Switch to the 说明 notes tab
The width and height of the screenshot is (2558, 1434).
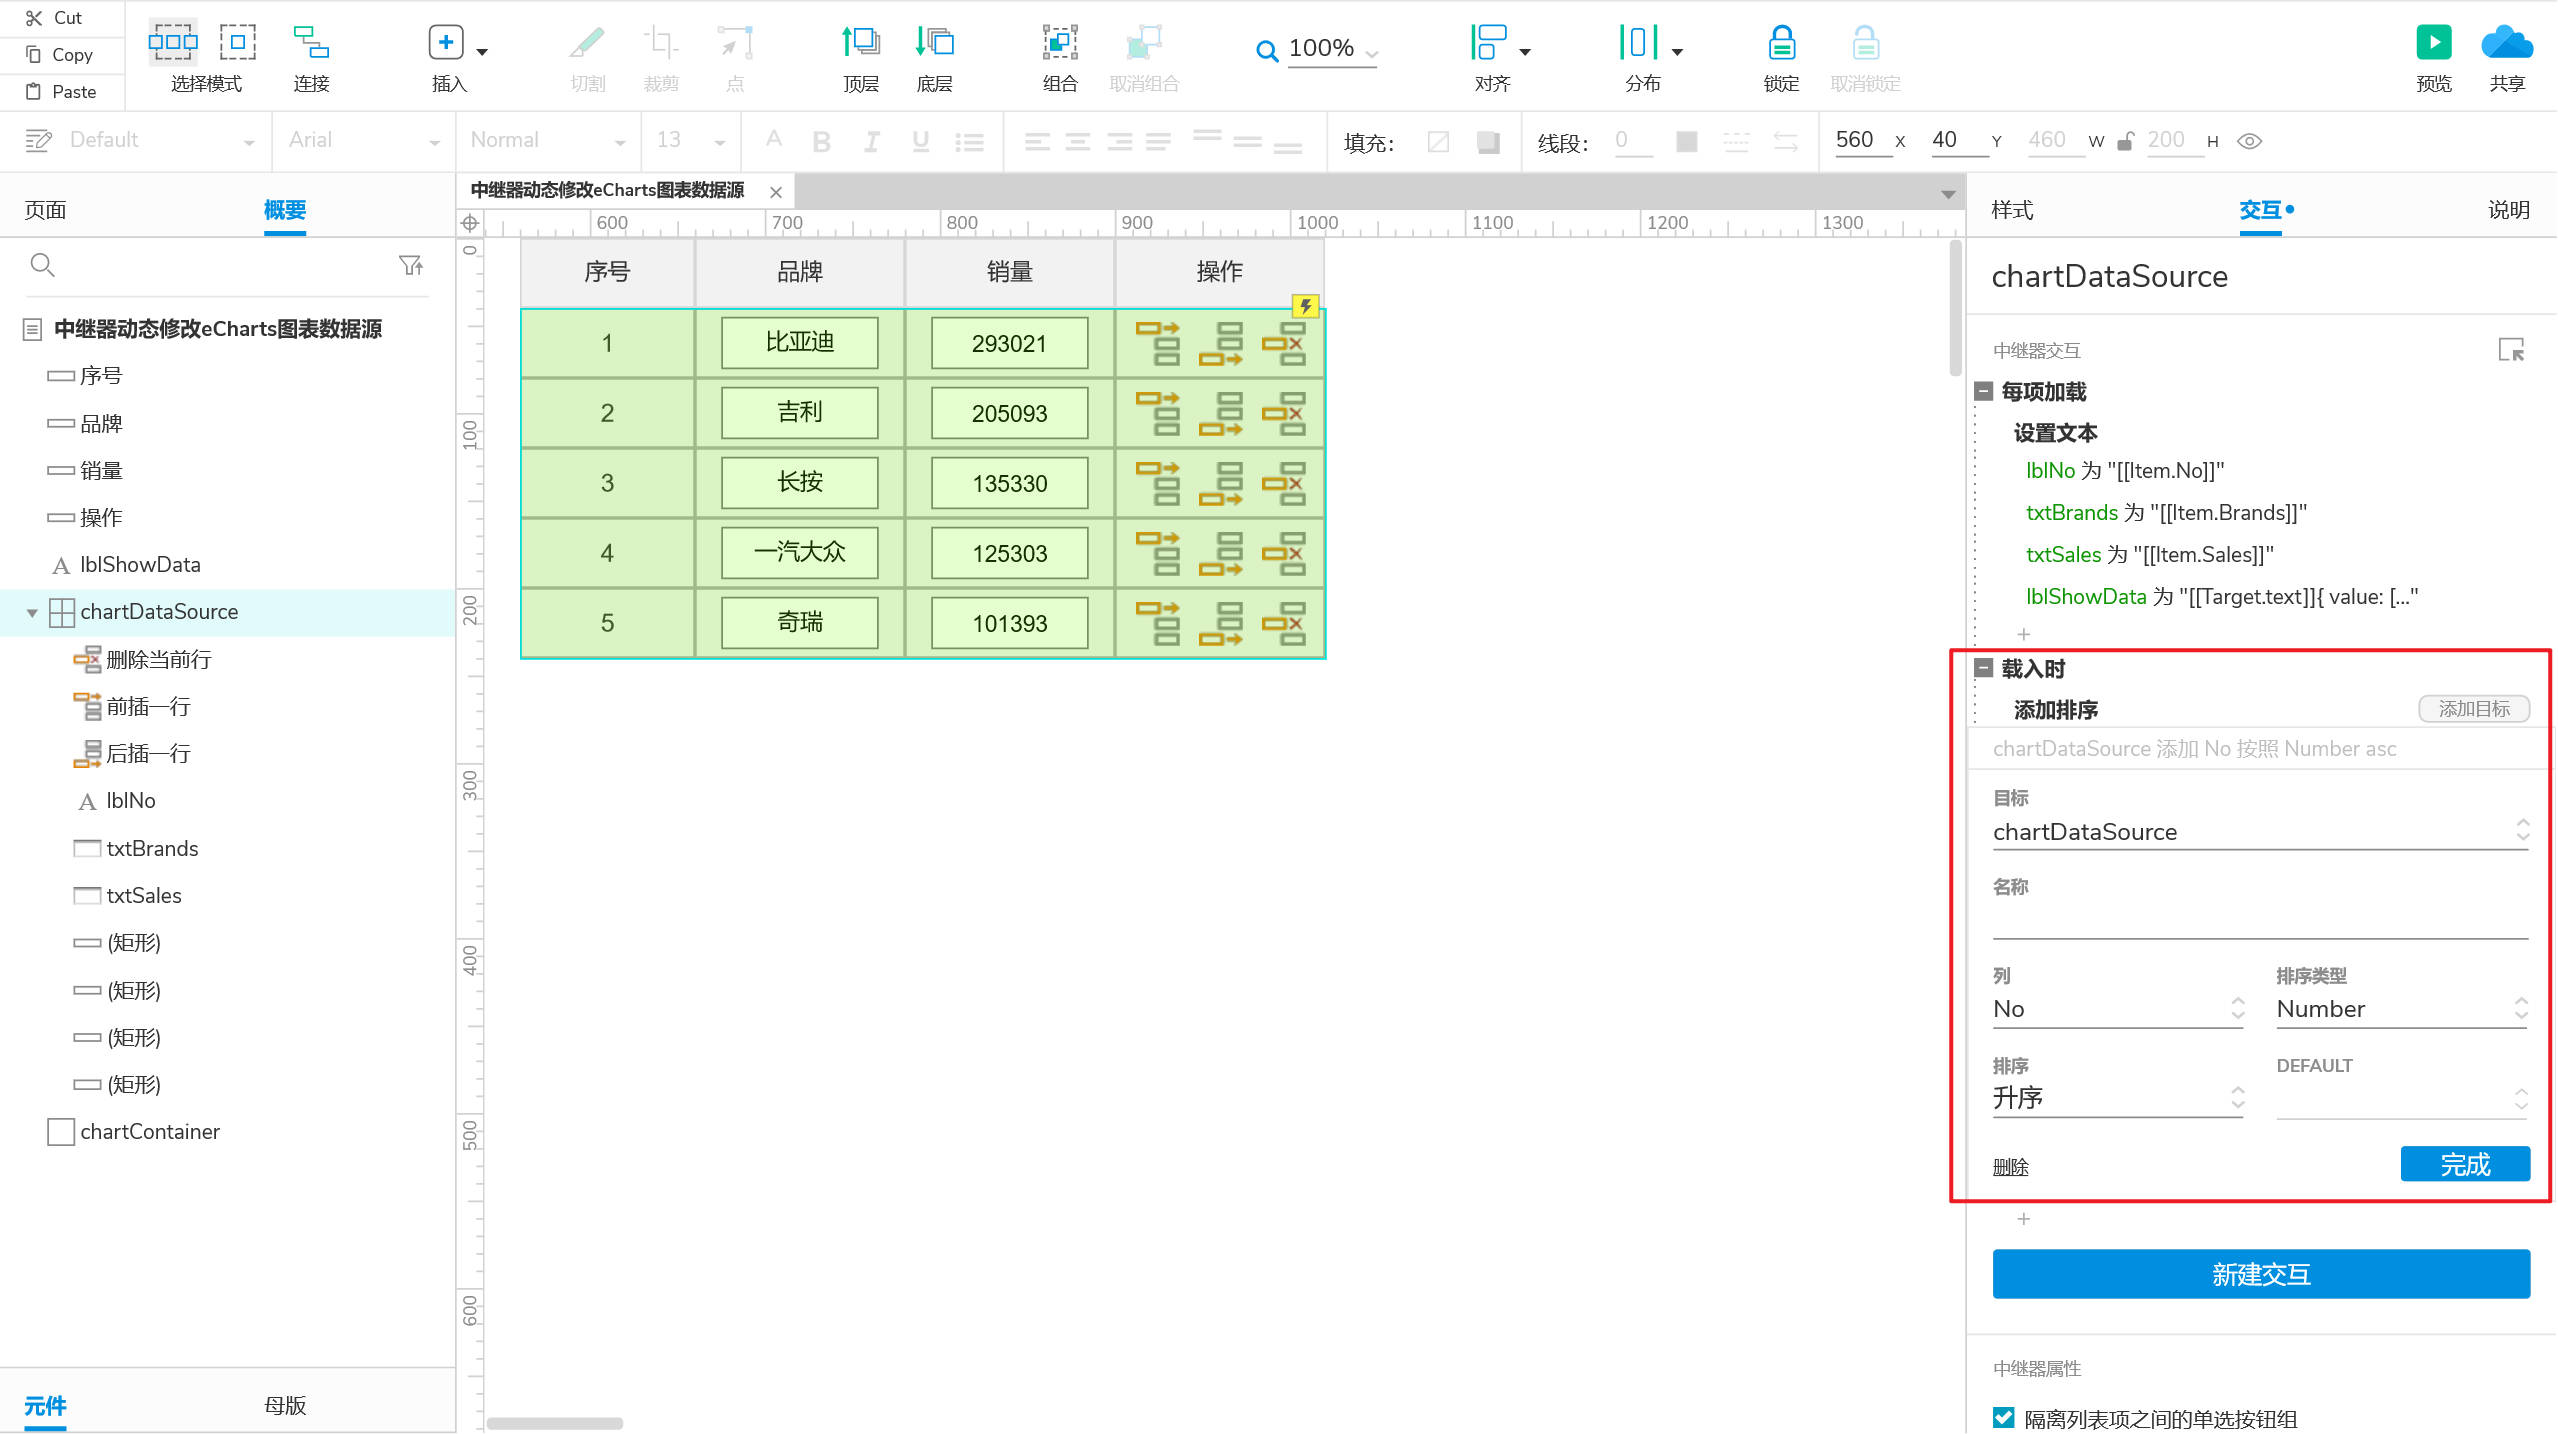[2509, 210]
